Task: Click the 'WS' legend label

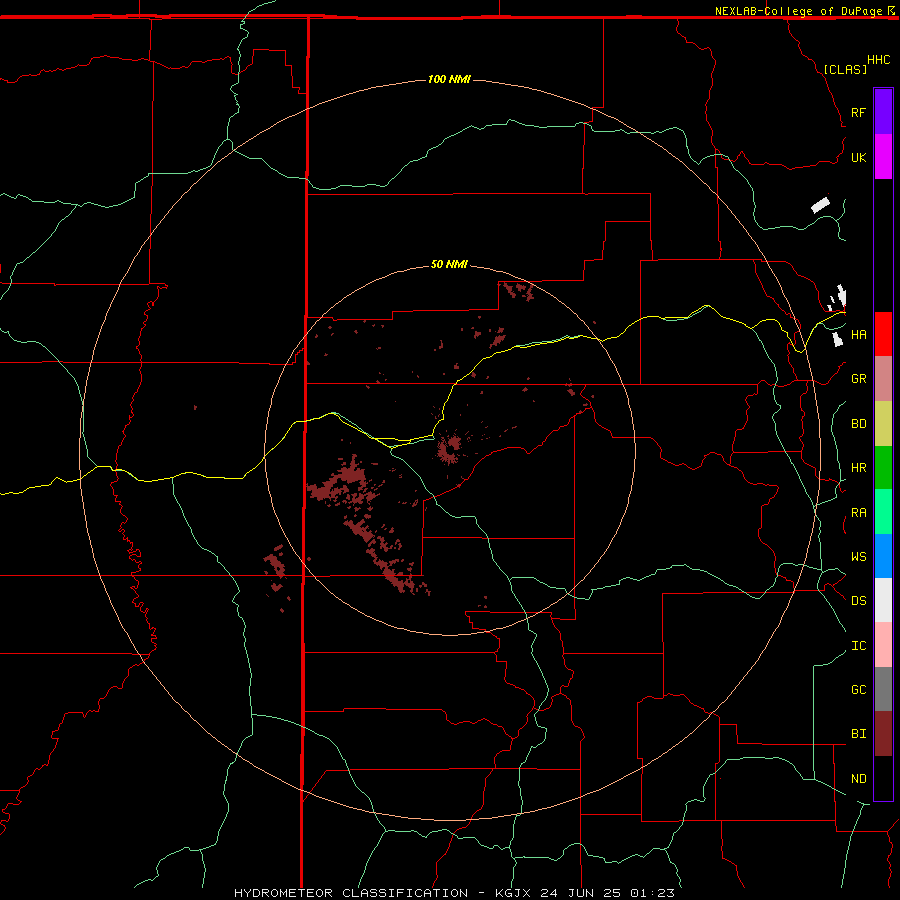Action: pos(858,557)
